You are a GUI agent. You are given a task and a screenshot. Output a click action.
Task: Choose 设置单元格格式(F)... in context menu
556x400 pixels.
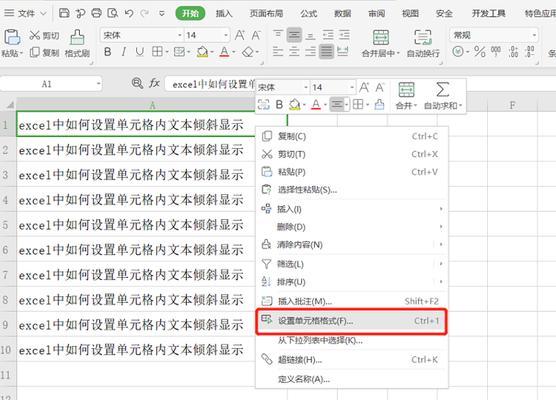click(x=351, y=321)
